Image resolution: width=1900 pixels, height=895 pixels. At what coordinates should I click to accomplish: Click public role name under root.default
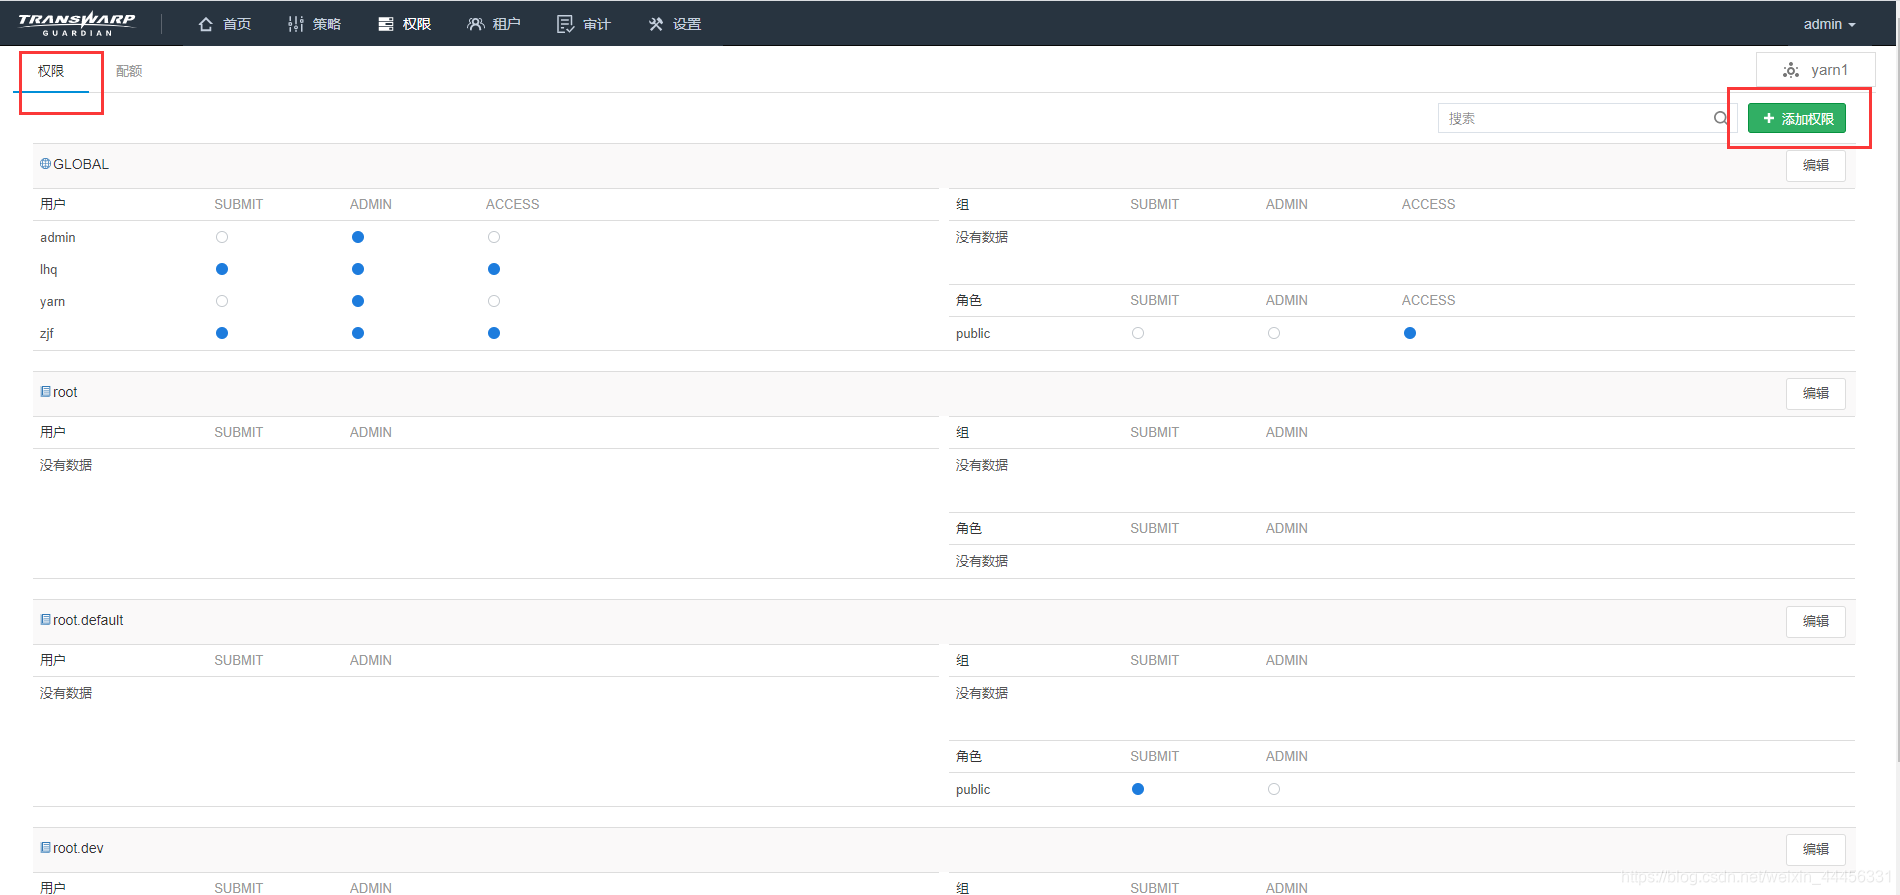point(973,789)
